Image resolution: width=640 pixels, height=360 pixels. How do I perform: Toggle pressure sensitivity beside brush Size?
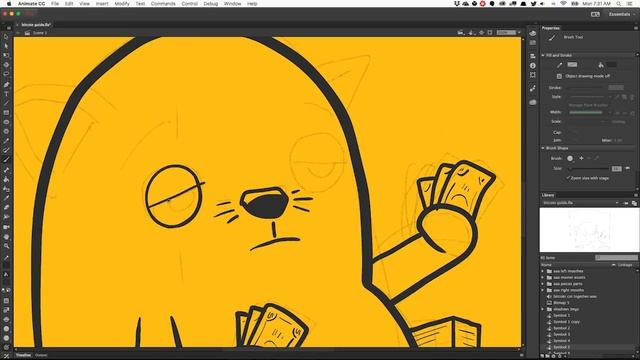(x=627, y=168)
